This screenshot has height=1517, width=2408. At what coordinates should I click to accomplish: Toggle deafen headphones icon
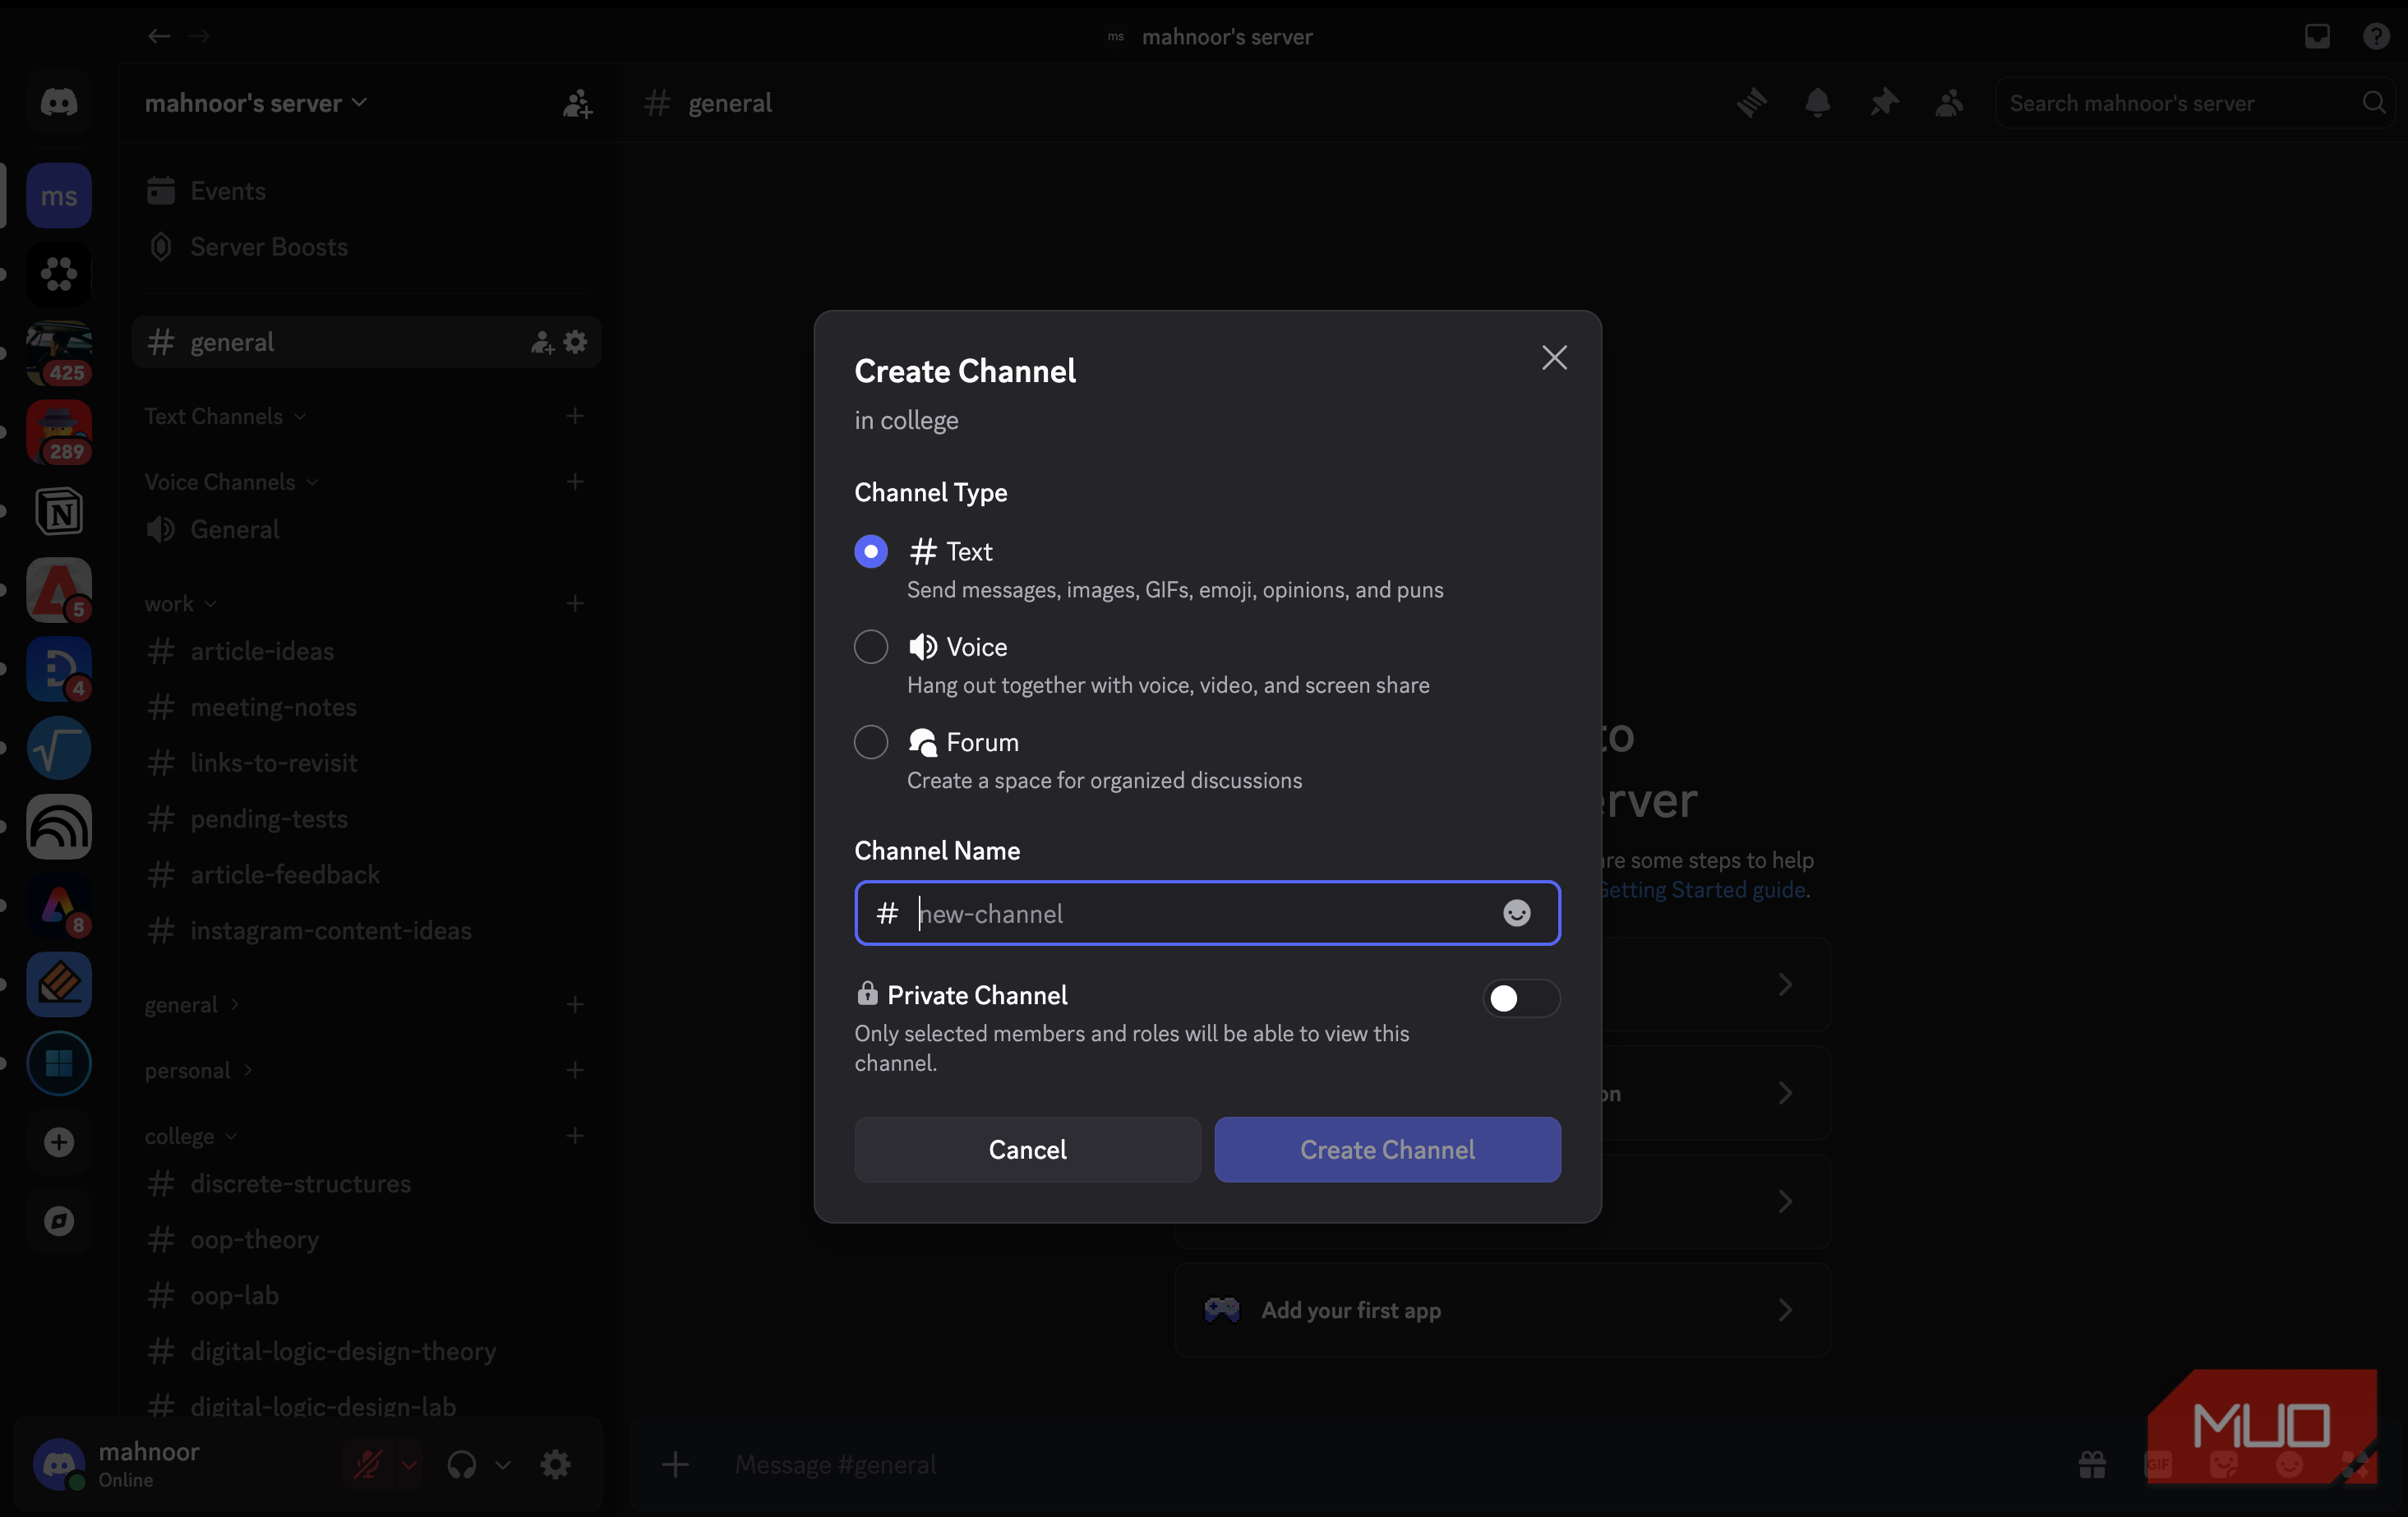coord(461,1465)
